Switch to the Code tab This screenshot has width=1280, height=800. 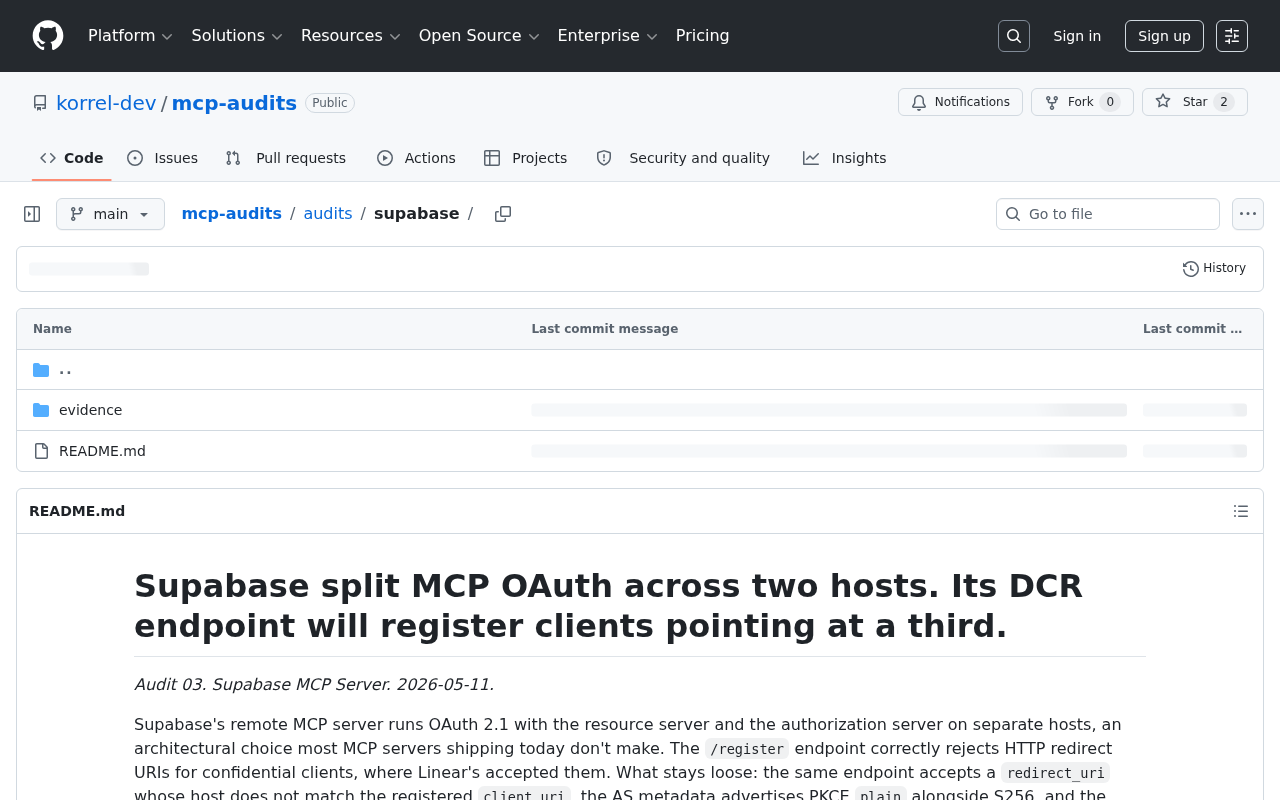coord(72,158)
